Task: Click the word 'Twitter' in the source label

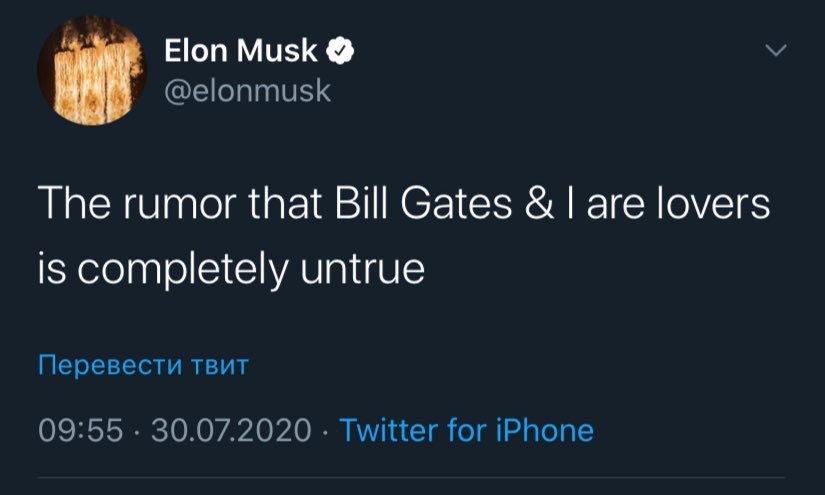Action: 389,431
